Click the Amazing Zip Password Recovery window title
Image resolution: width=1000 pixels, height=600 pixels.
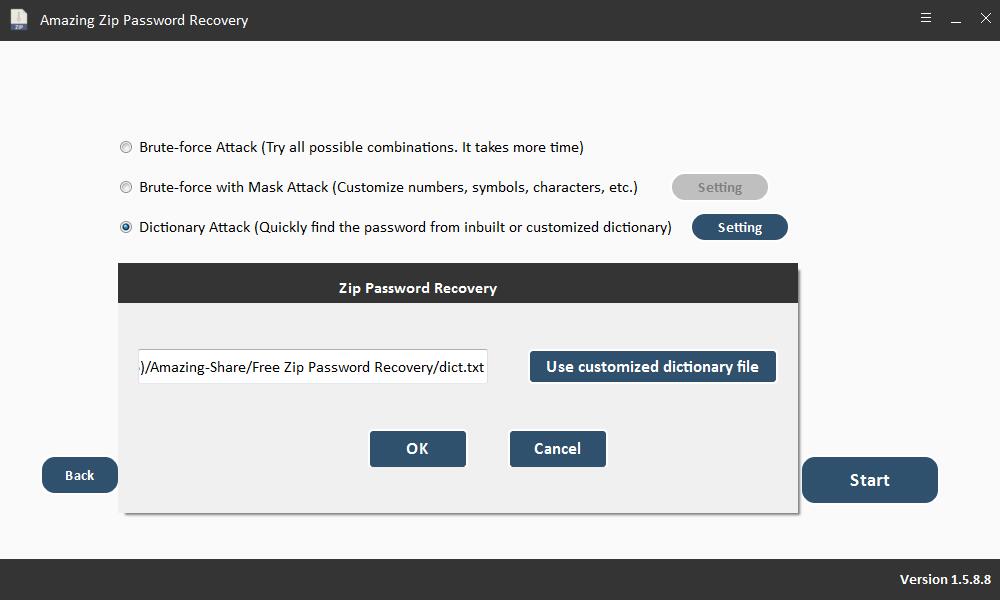144,20
